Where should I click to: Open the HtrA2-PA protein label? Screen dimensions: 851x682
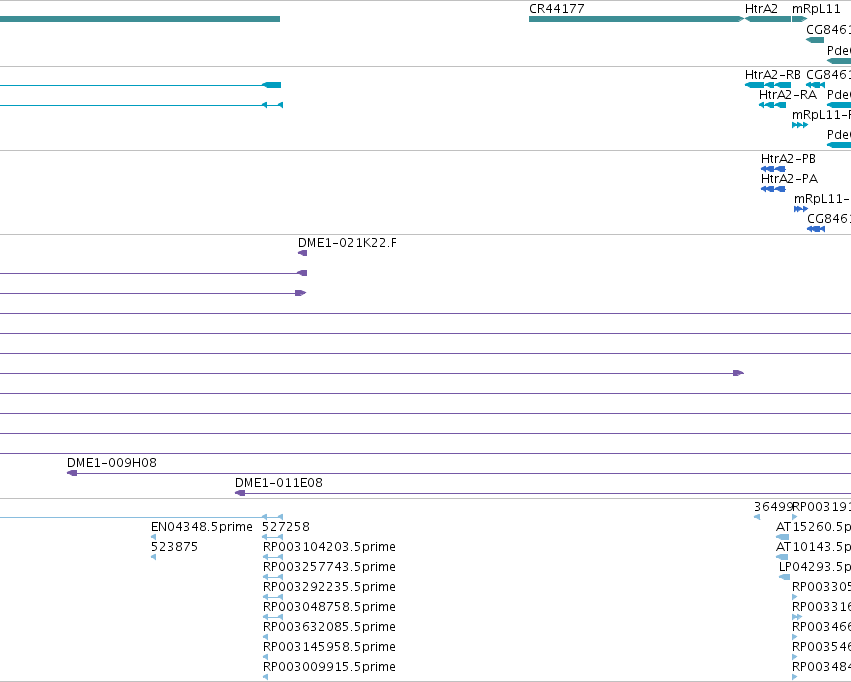[x=789, y=179]
